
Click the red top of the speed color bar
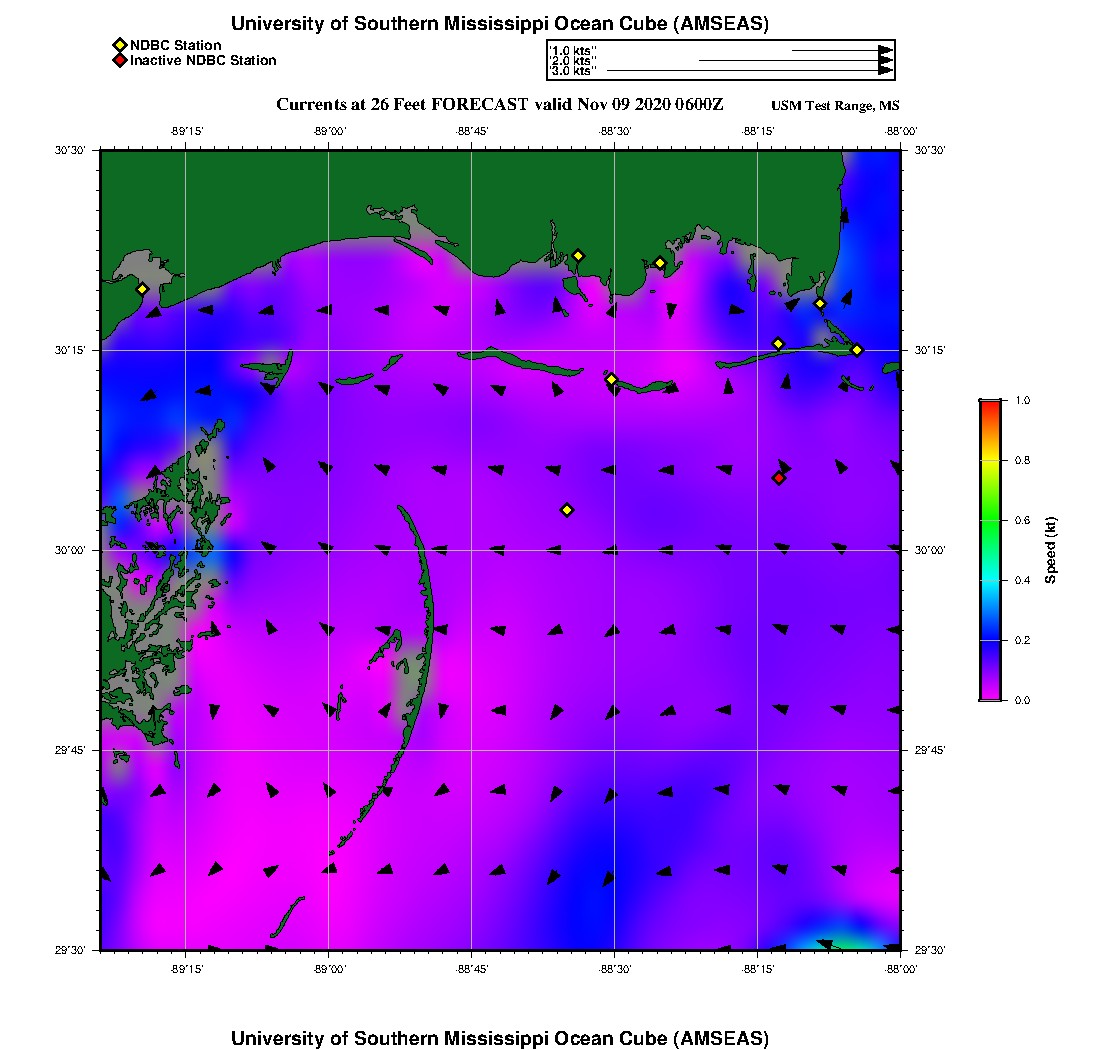(990, 403)
